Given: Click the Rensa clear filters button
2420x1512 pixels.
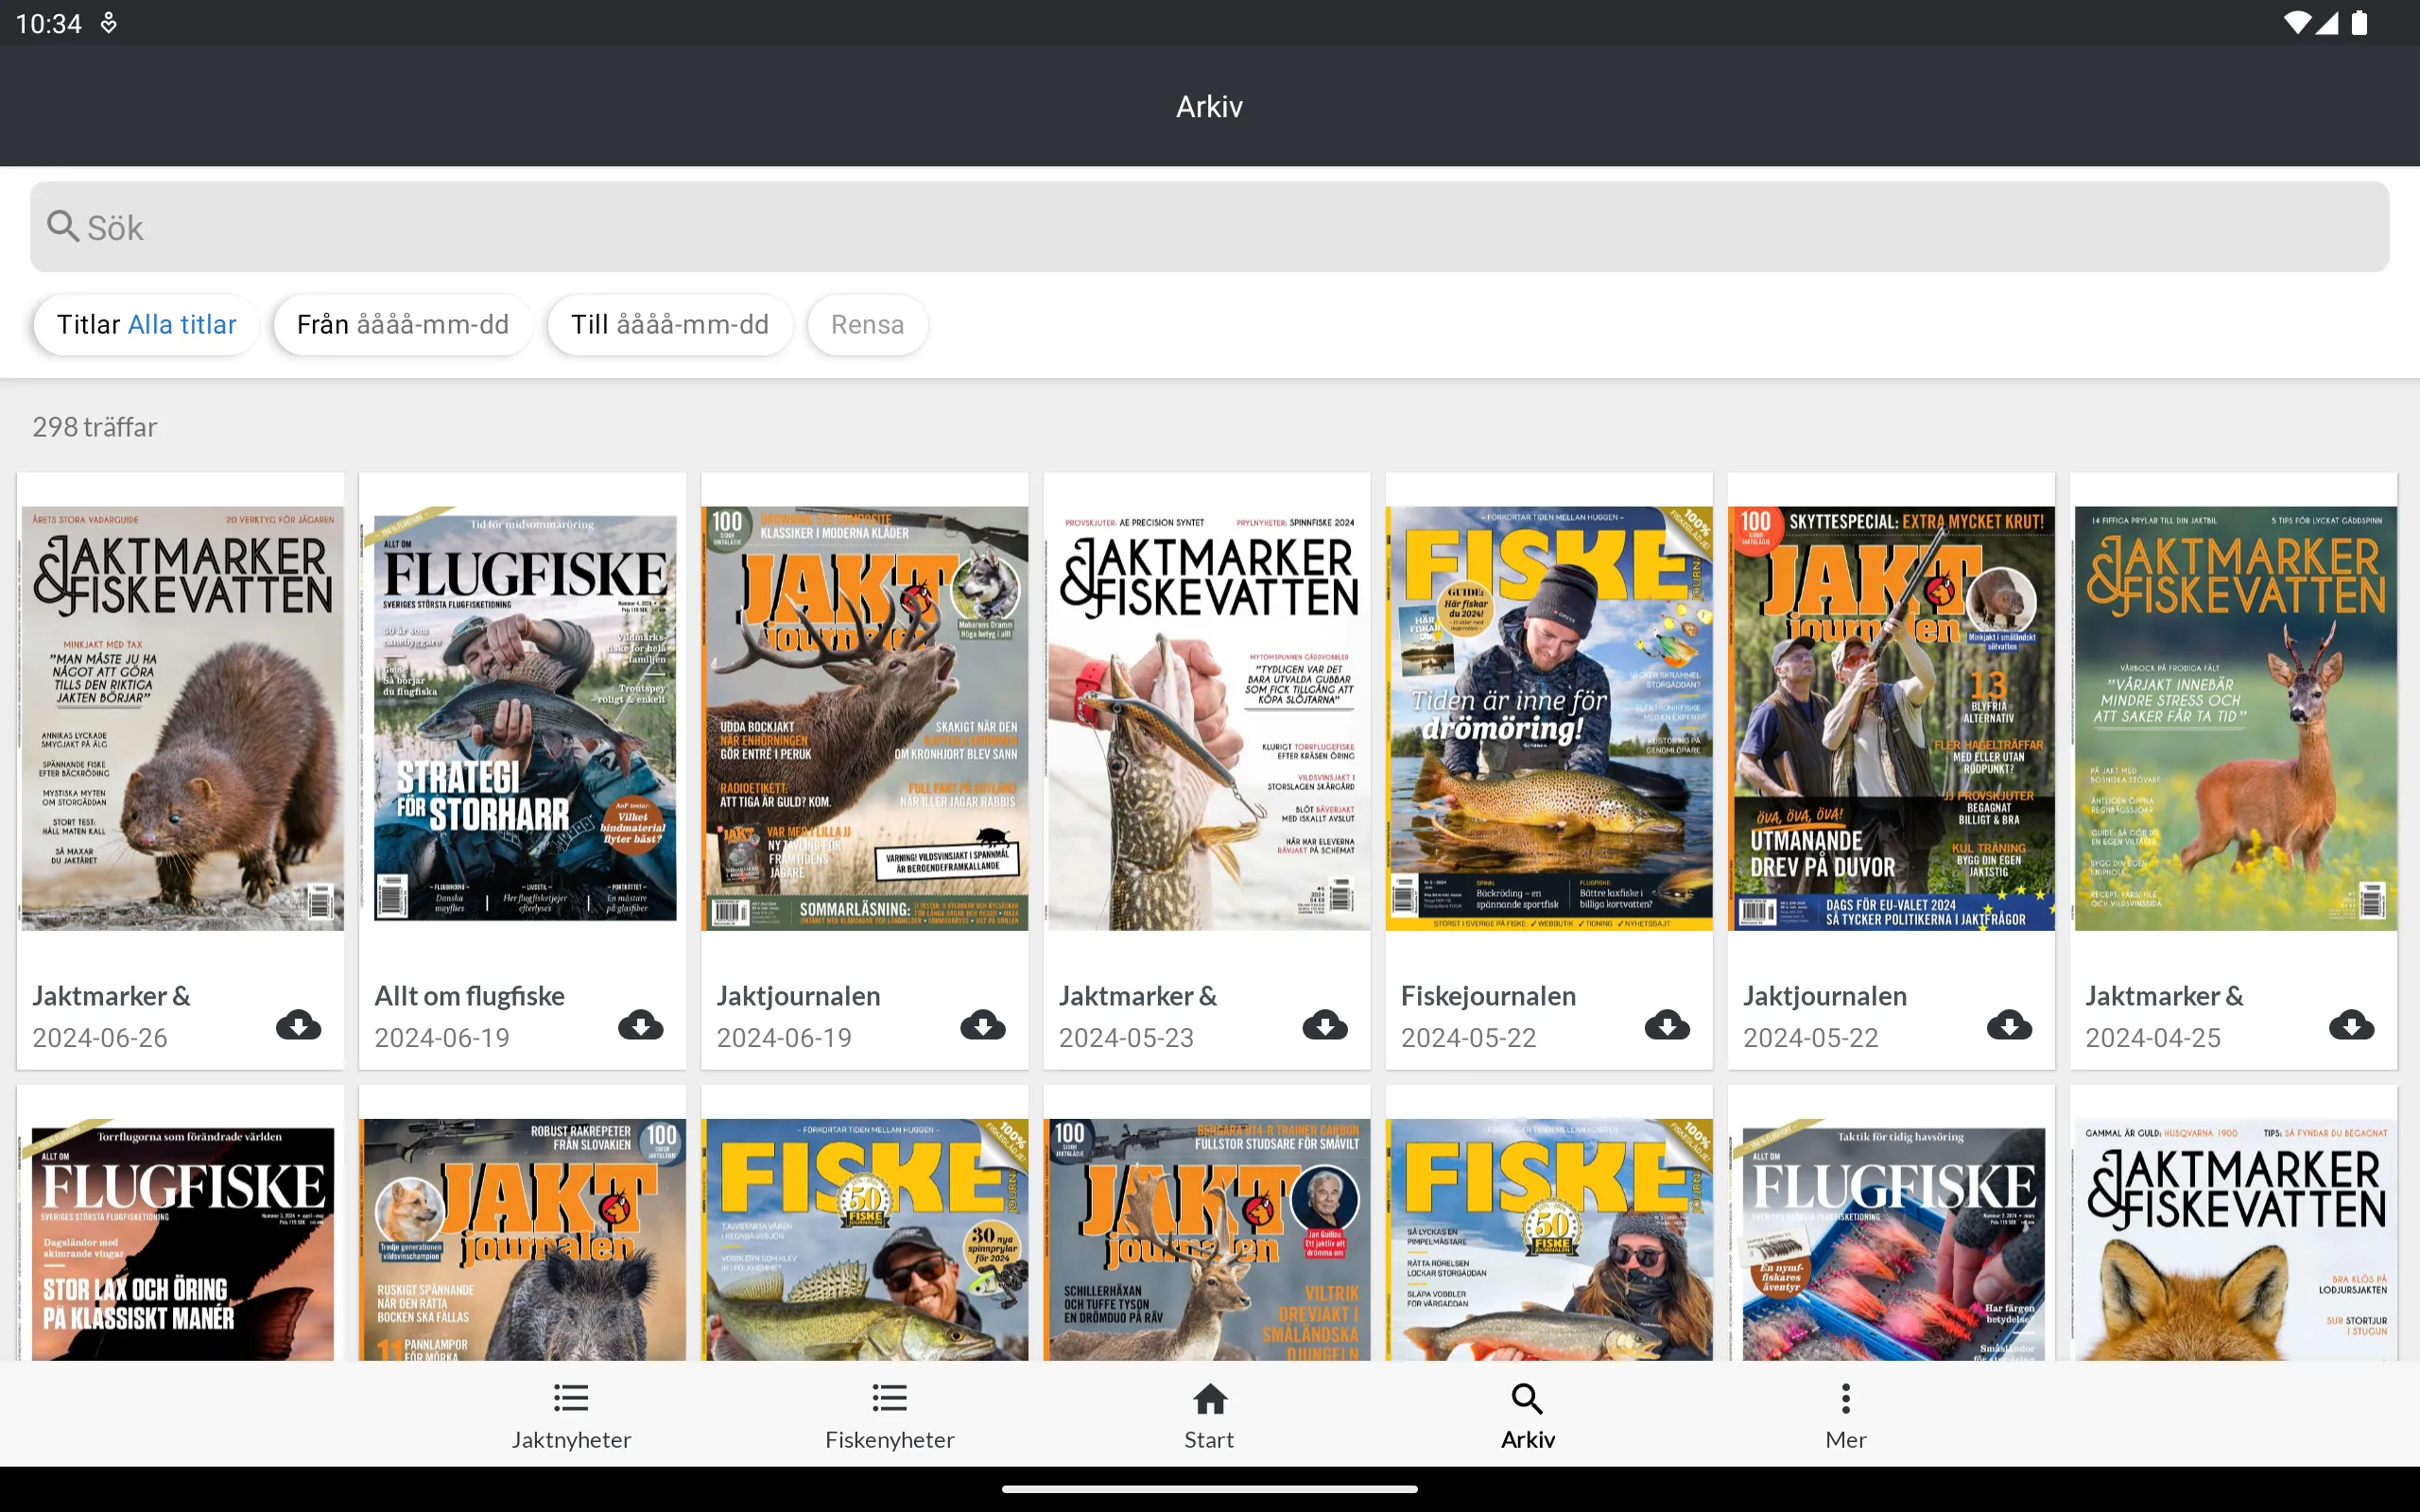Looking at the screenshot, I should pyautogui.click(x=867, y=324).
